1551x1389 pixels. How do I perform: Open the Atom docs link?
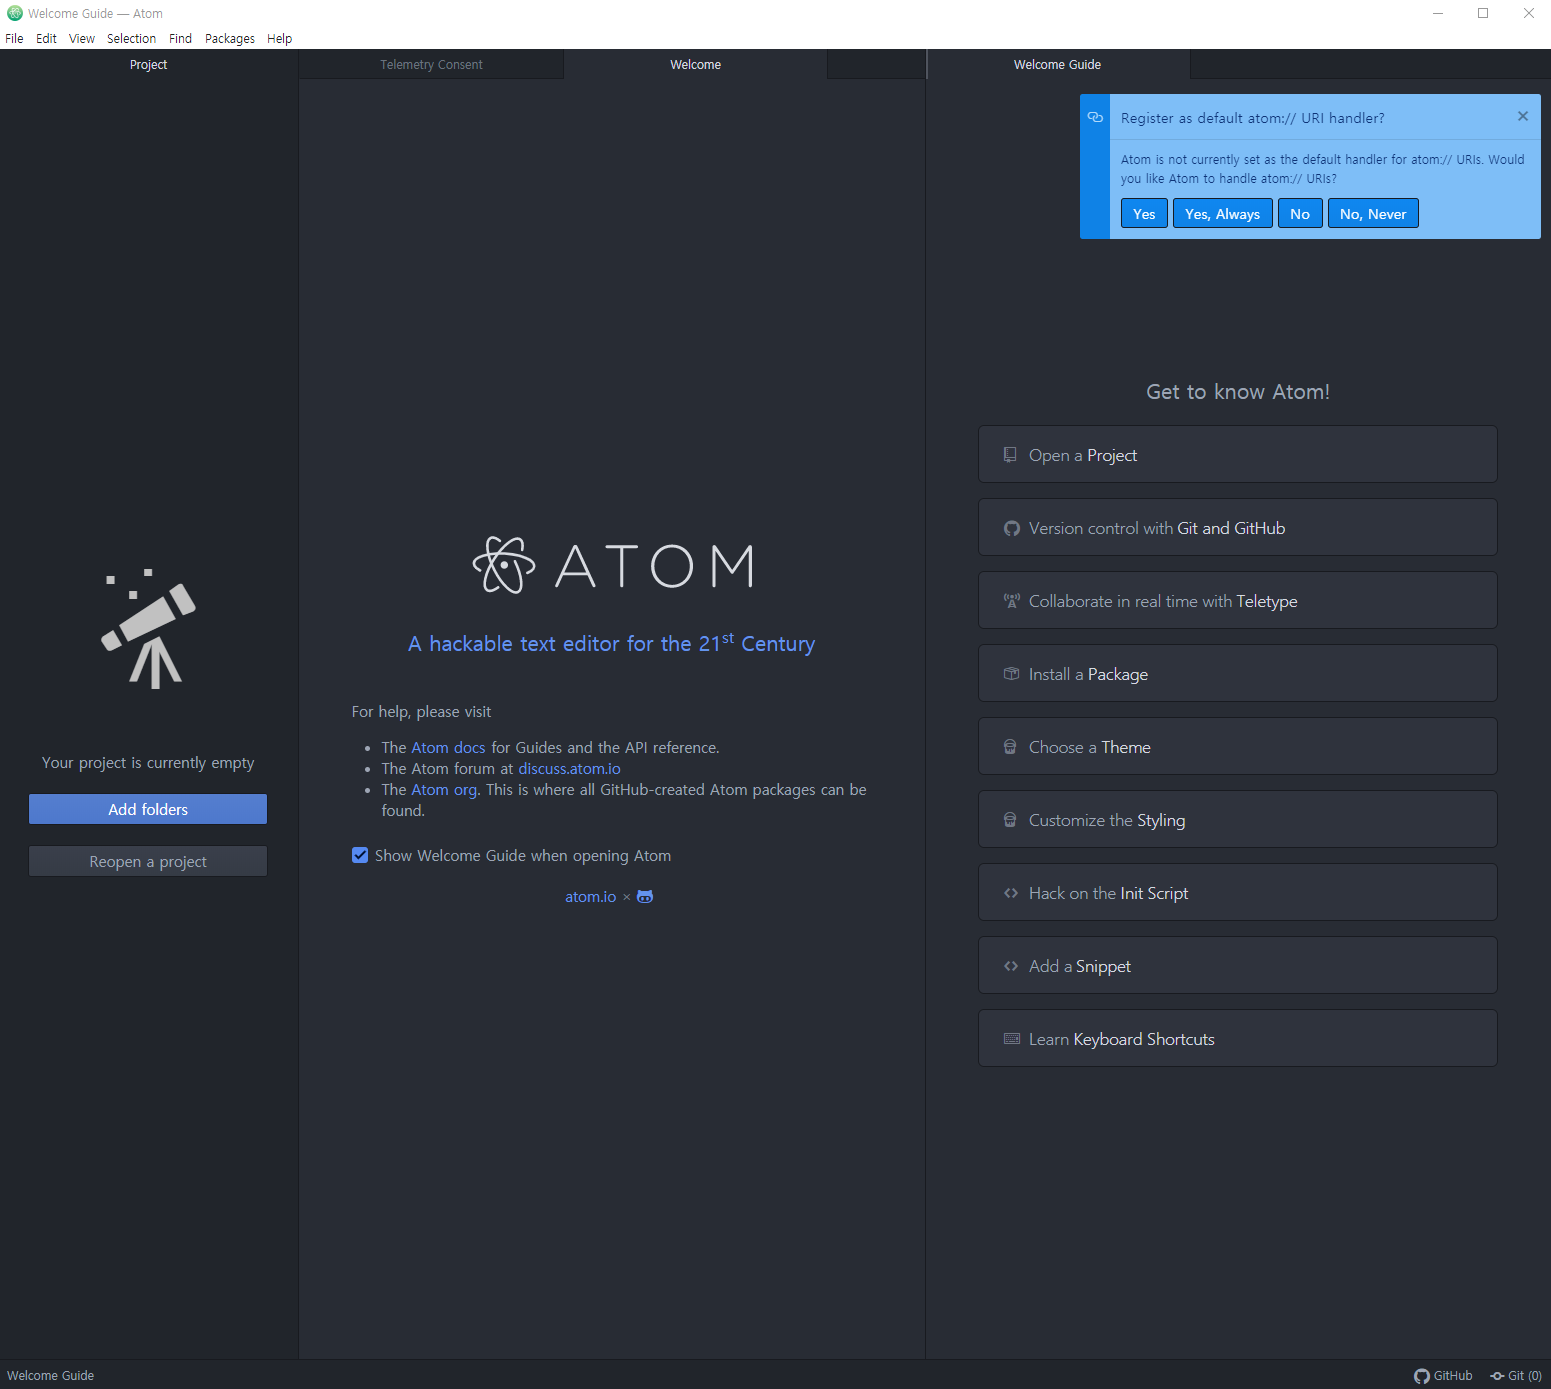448,748
